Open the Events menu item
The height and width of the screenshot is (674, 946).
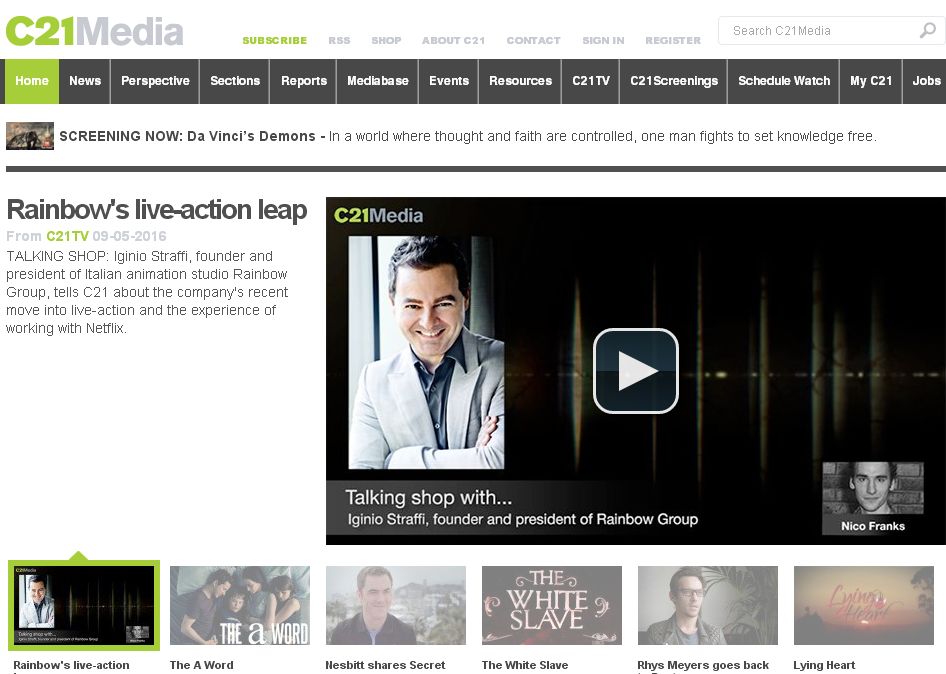(x=449, y=81)
